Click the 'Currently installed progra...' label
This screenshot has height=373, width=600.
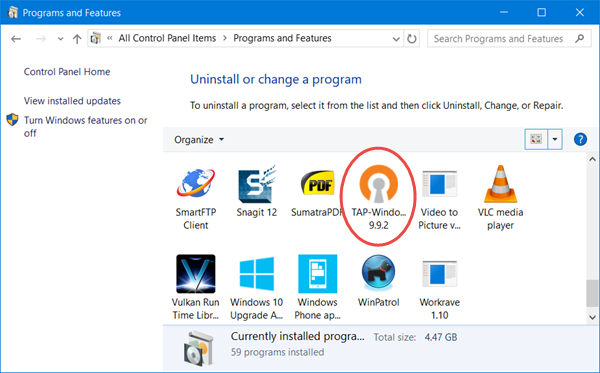click(298, 336)
